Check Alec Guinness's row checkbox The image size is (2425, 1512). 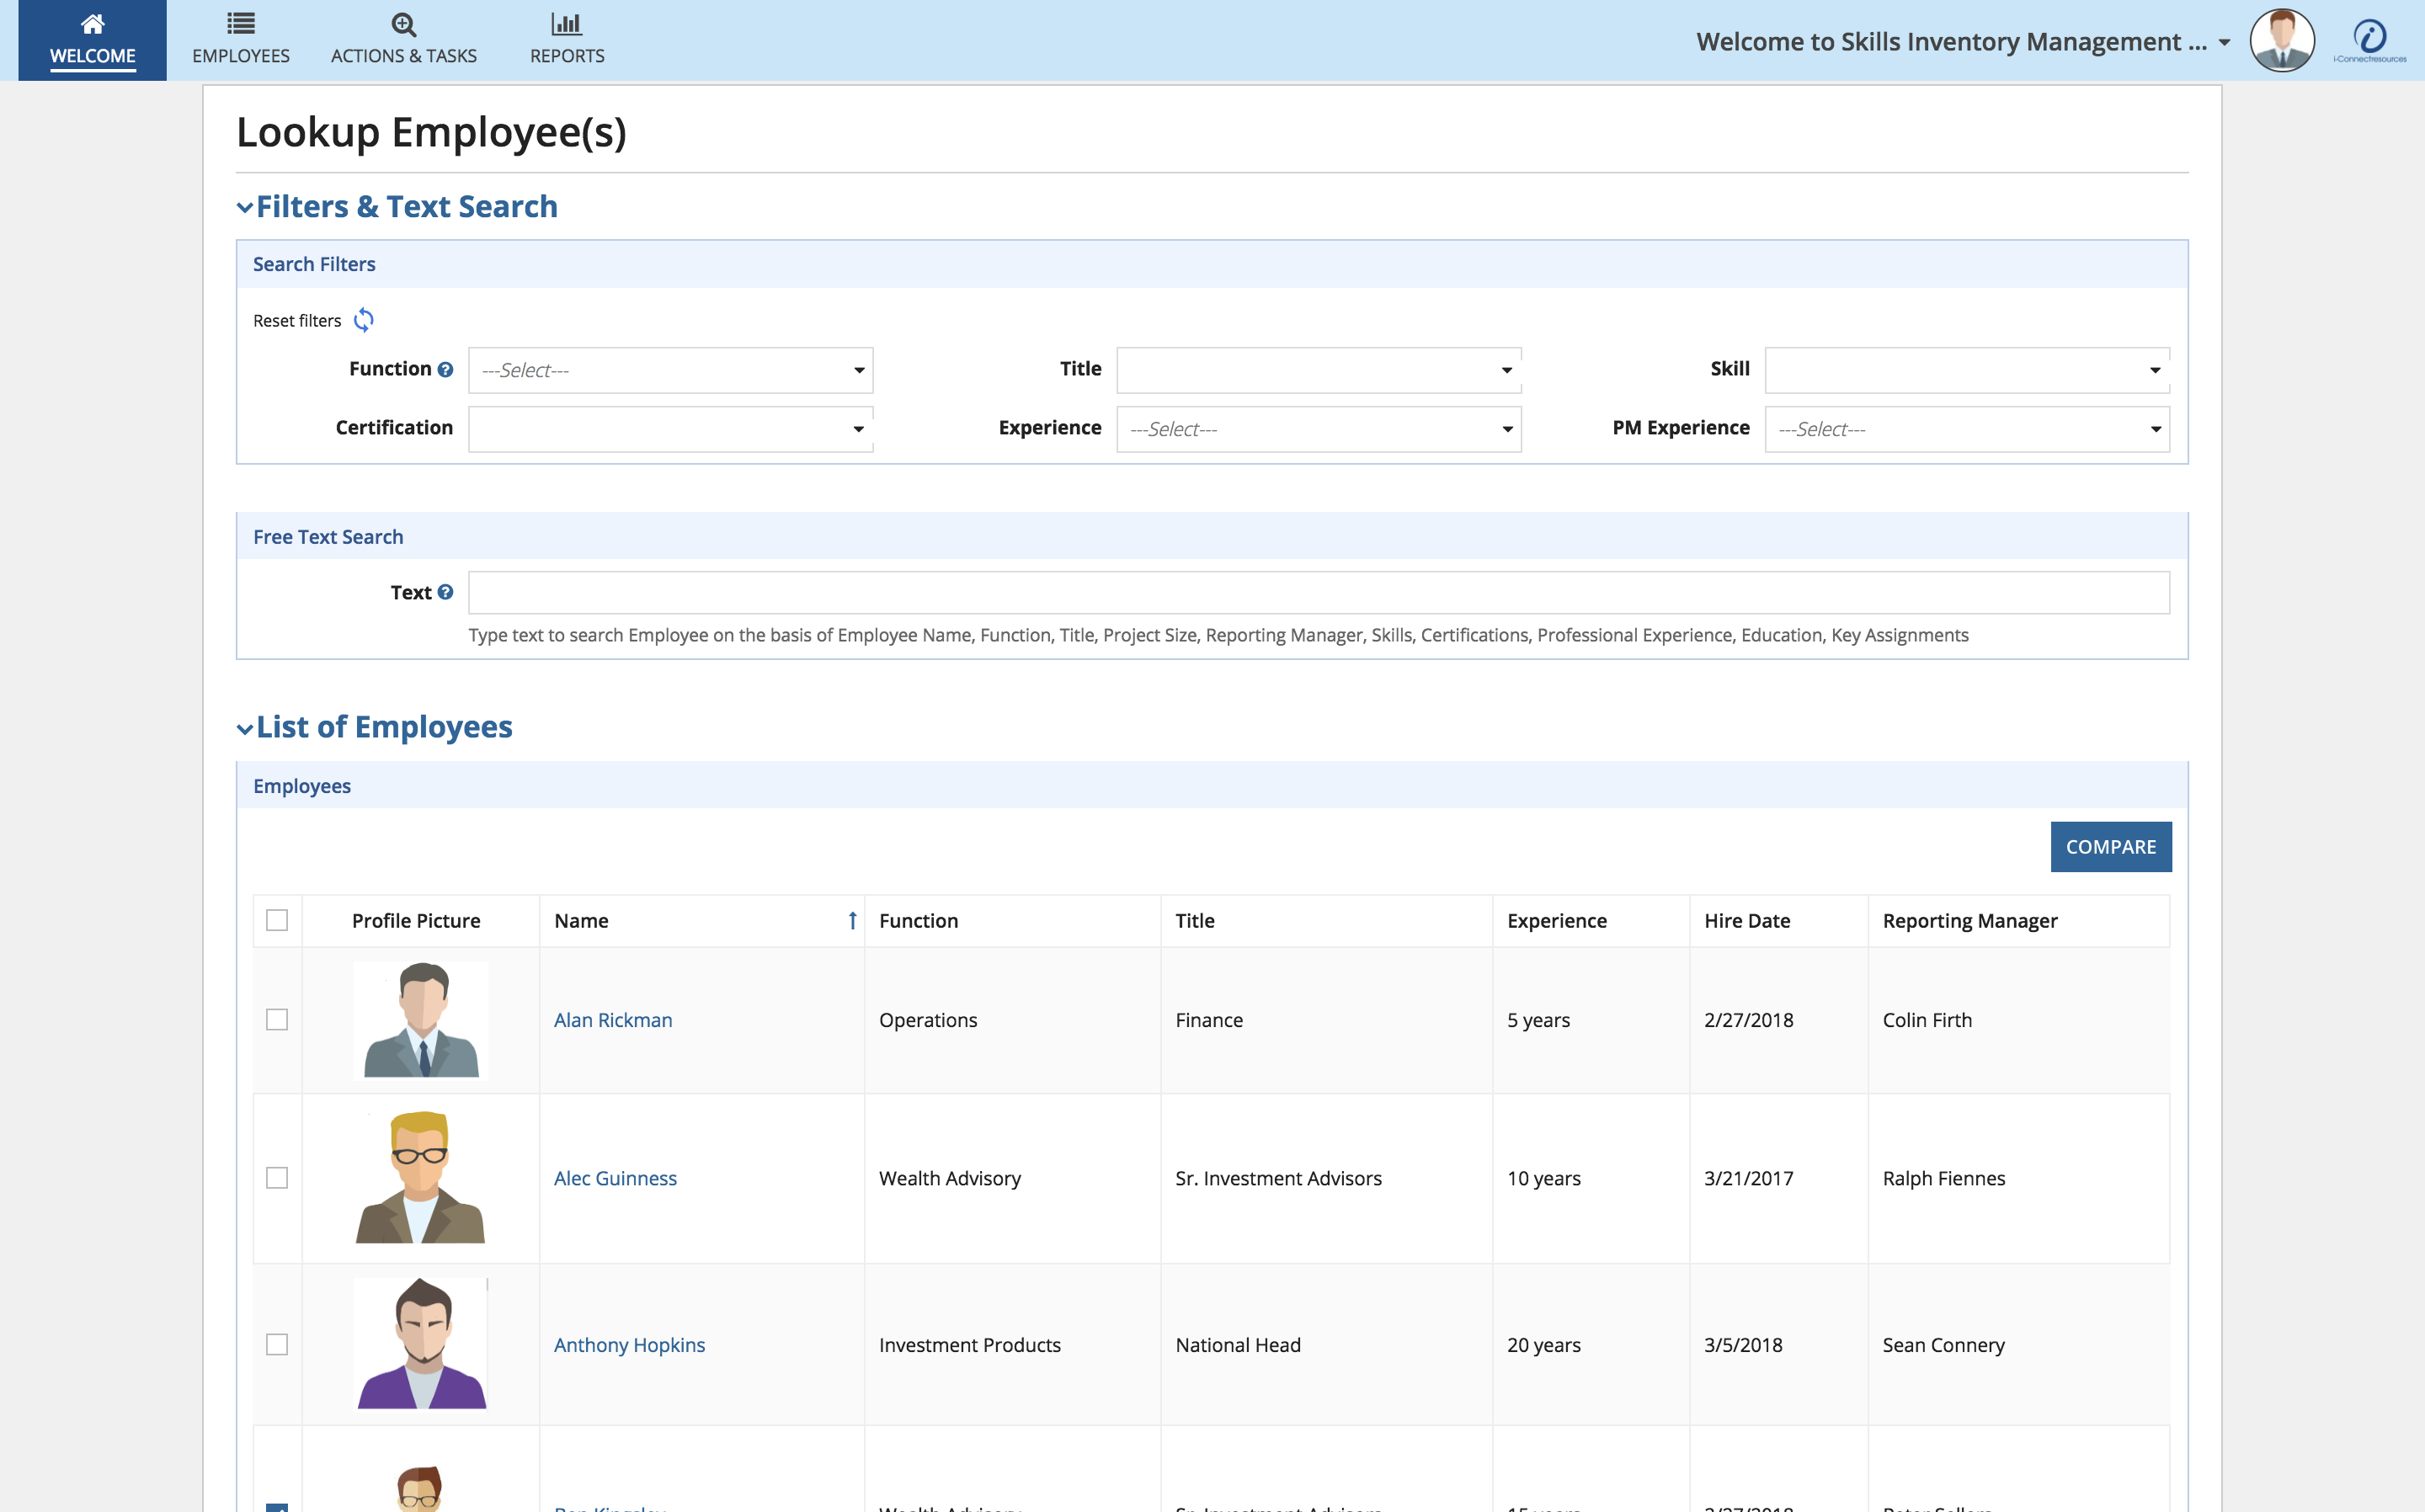[x=277, y=1178]
